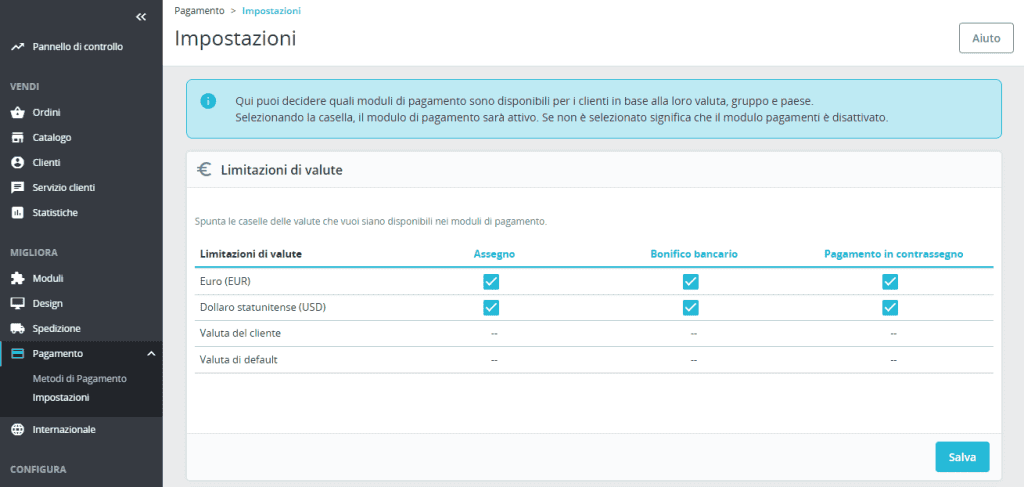Click the Design monitor icon

pyautogui.click(x=18, y=304)
